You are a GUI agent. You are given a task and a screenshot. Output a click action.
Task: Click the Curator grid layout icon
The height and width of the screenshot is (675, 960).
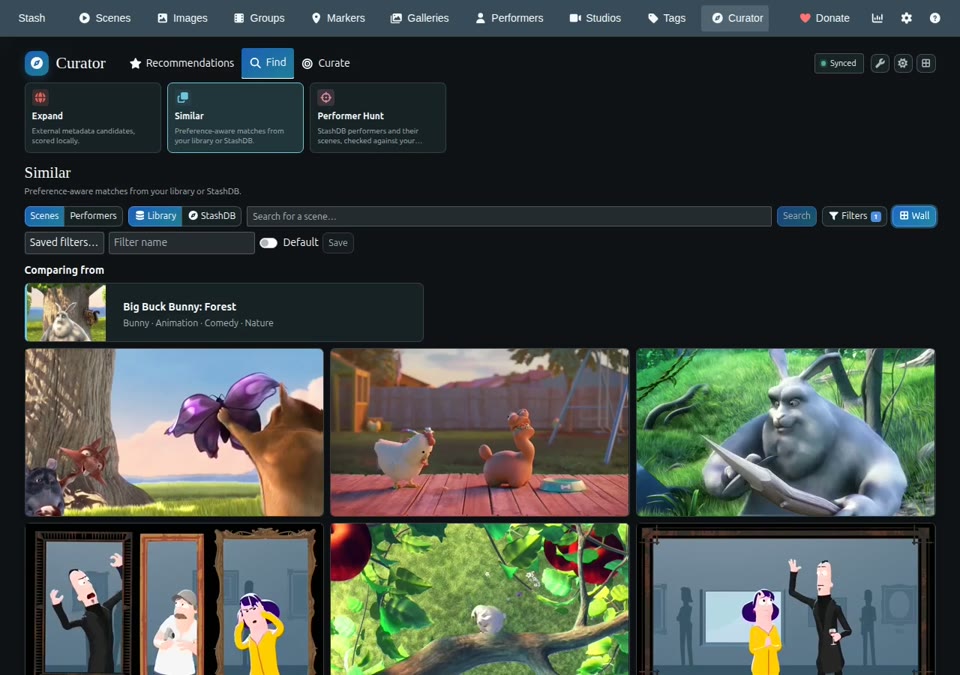[926, 63]
